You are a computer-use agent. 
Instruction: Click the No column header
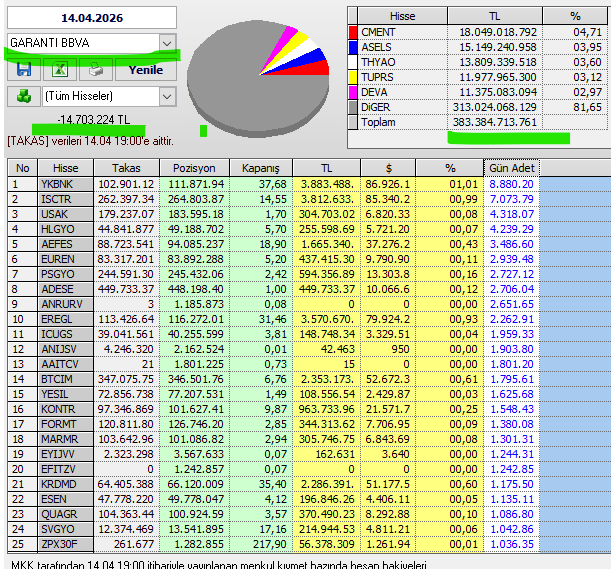(23, 168)
